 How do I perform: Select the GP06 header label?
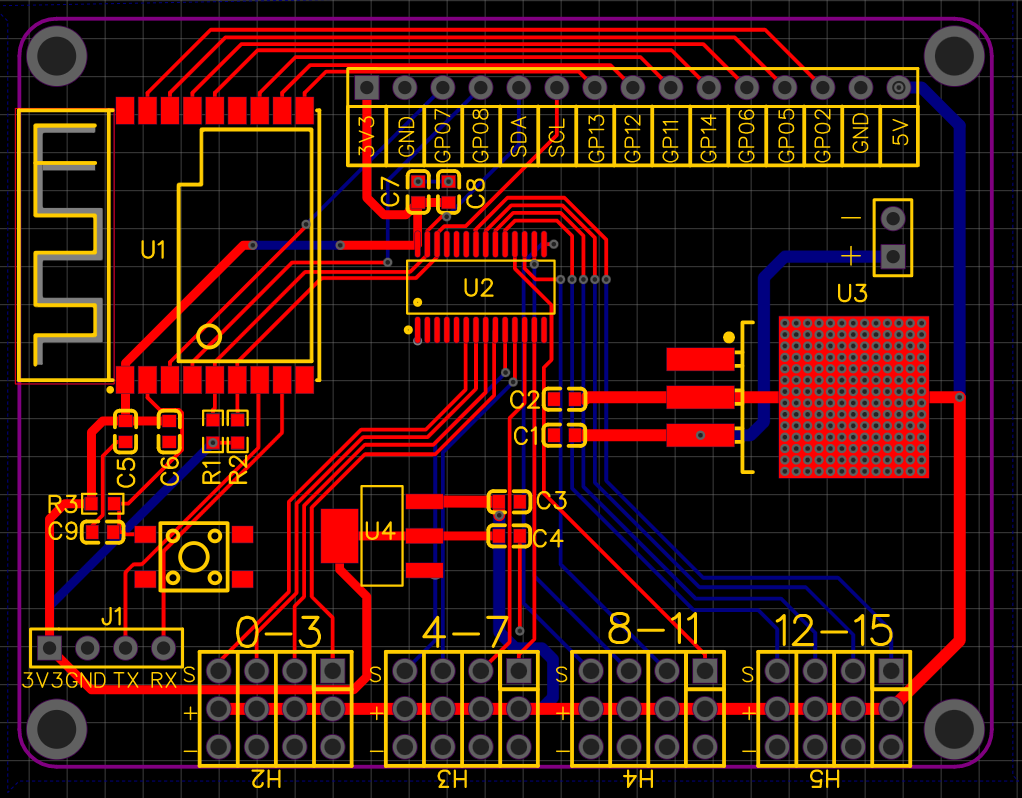point(747,136)
